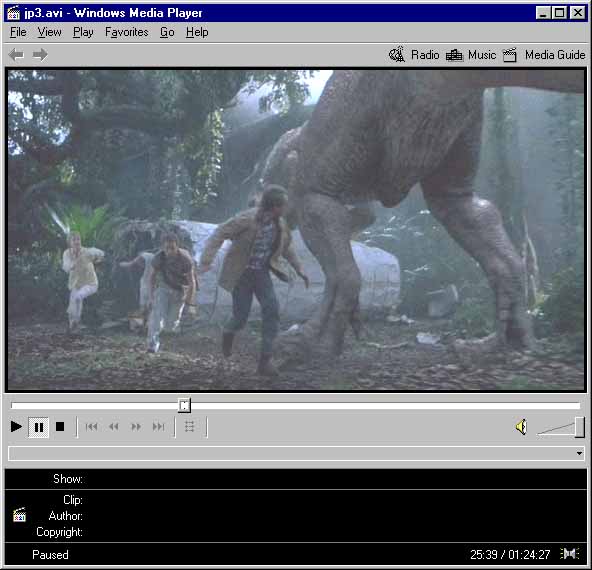Open the Favorites menu
This screenshot has width=592, height=570.
[126, 32]
